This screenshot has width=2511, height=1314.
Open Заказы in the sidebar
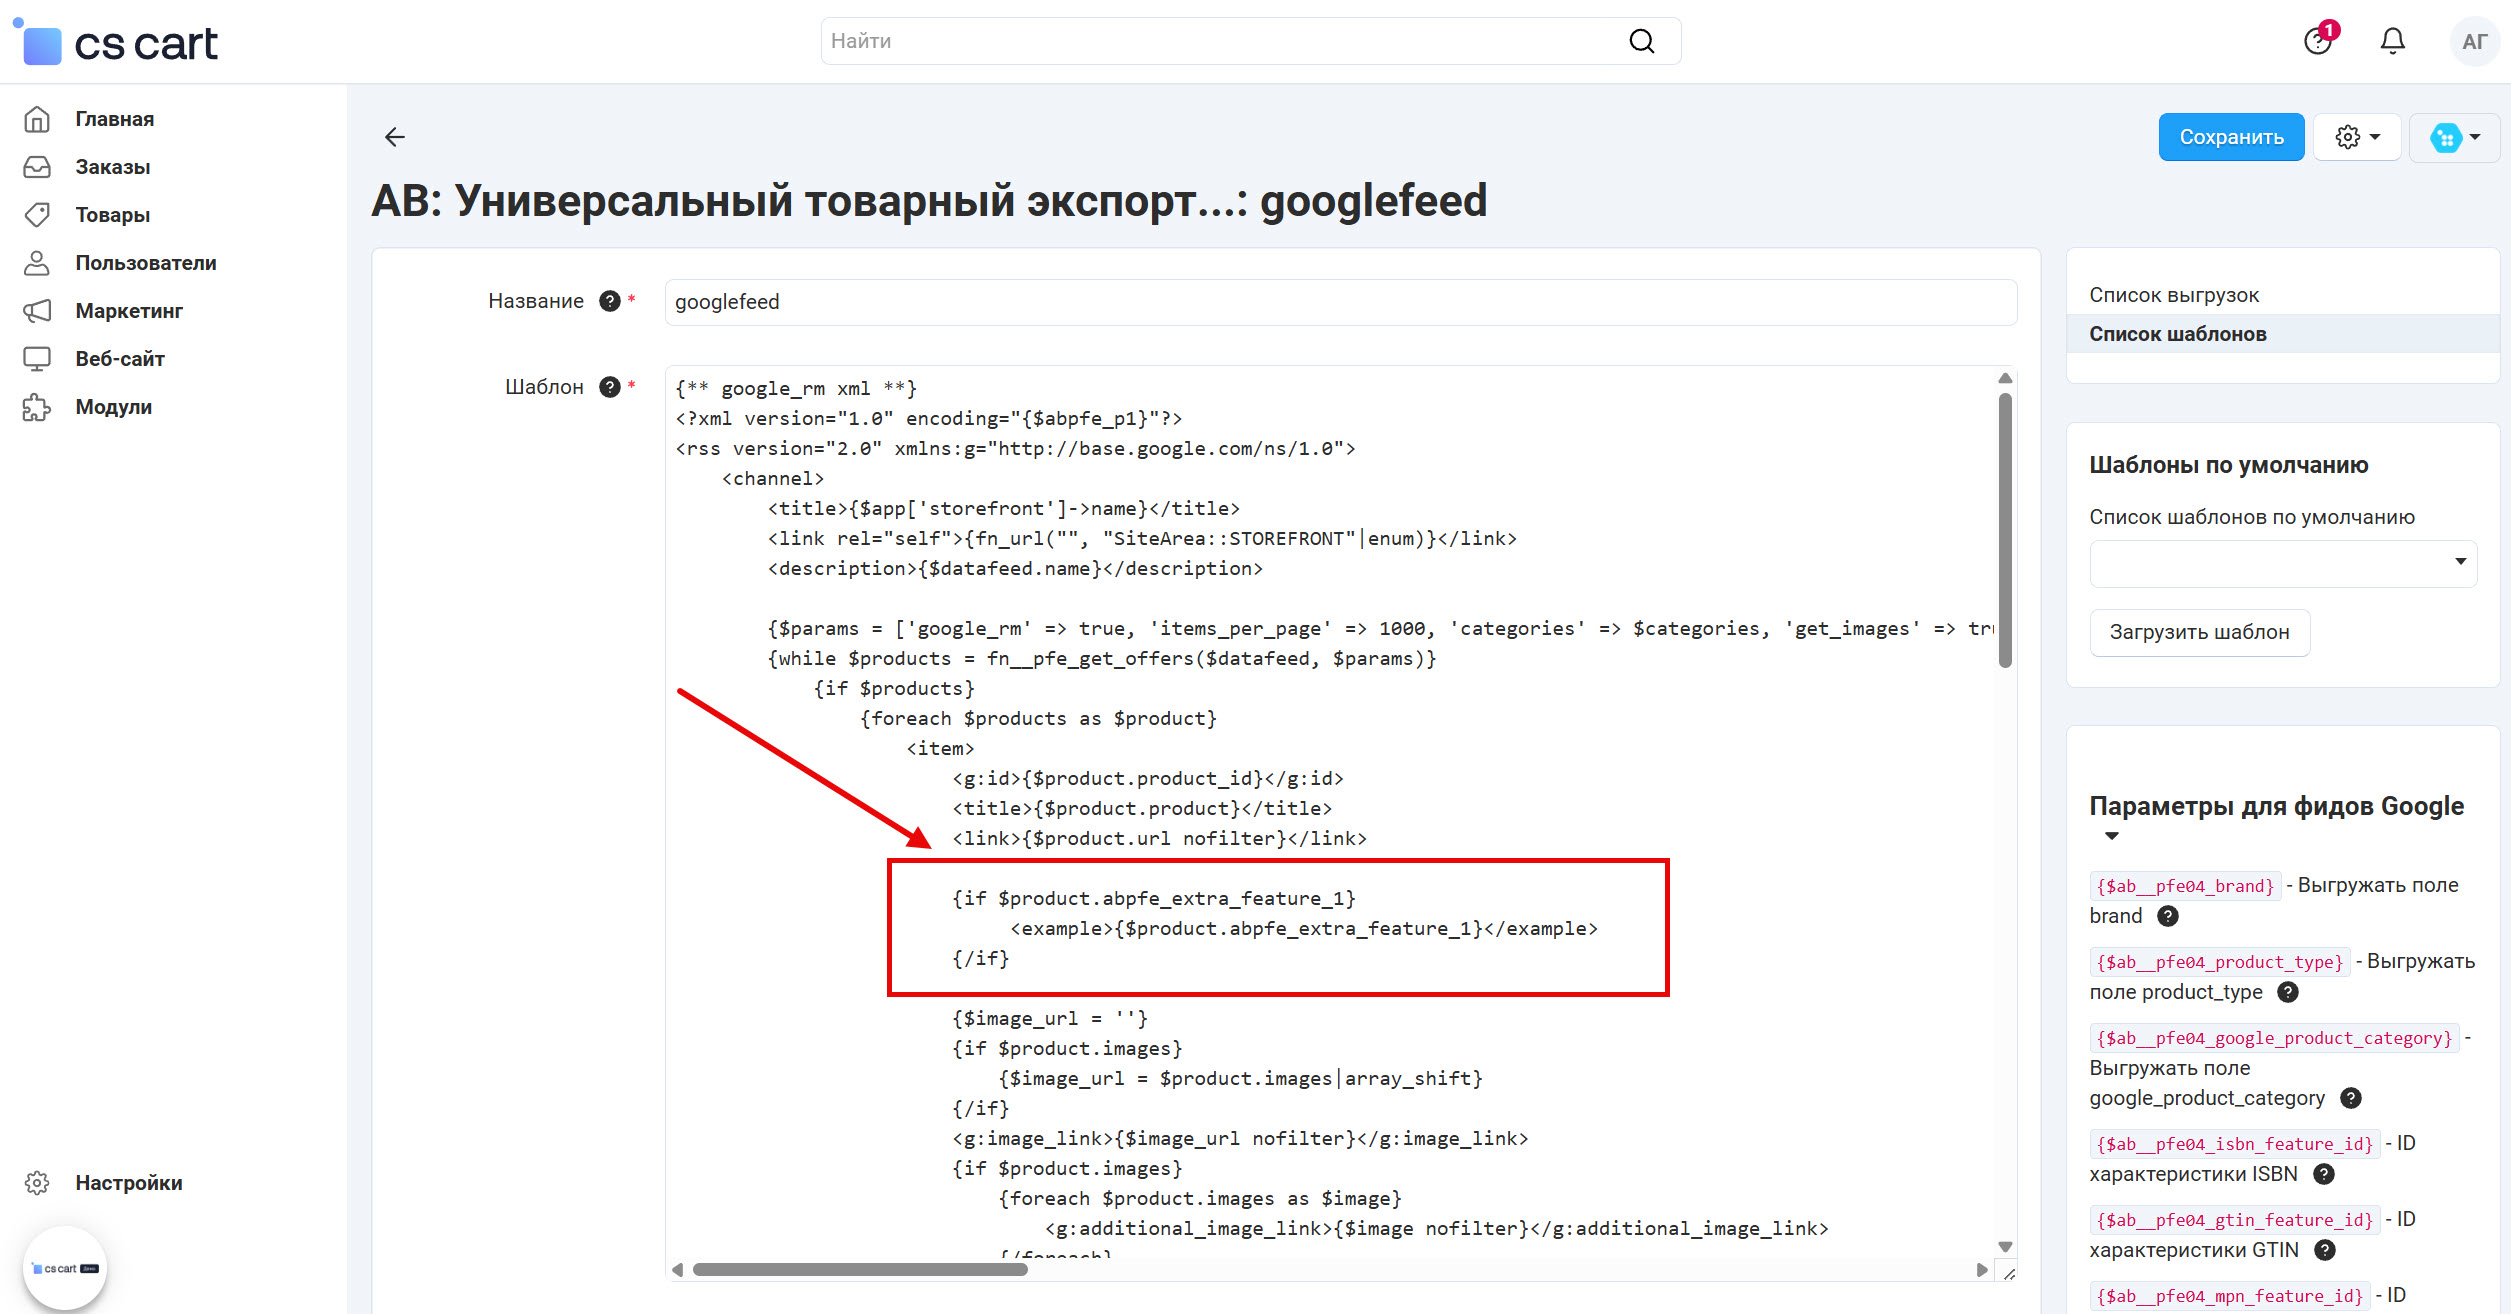click(x=113, y=167)
